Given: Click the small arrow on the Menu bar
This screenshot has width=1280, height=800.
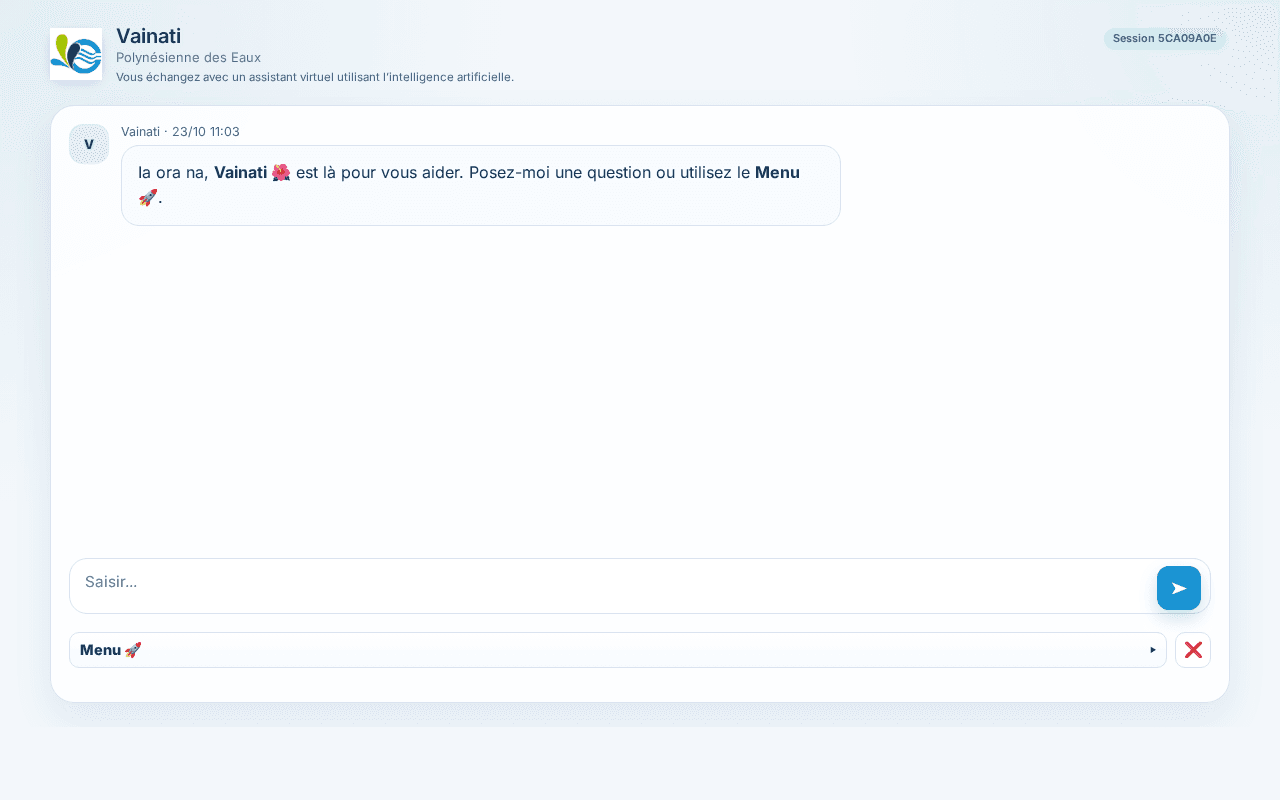Looking at the screenshot, I should pyautogui.click(x=1153, y=650).
